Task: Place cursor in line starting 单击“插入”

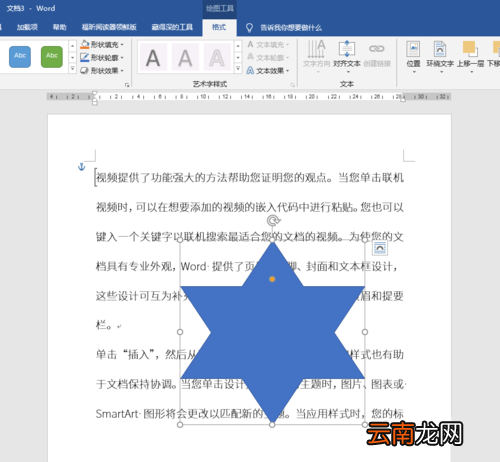Action: pos(250,354)
